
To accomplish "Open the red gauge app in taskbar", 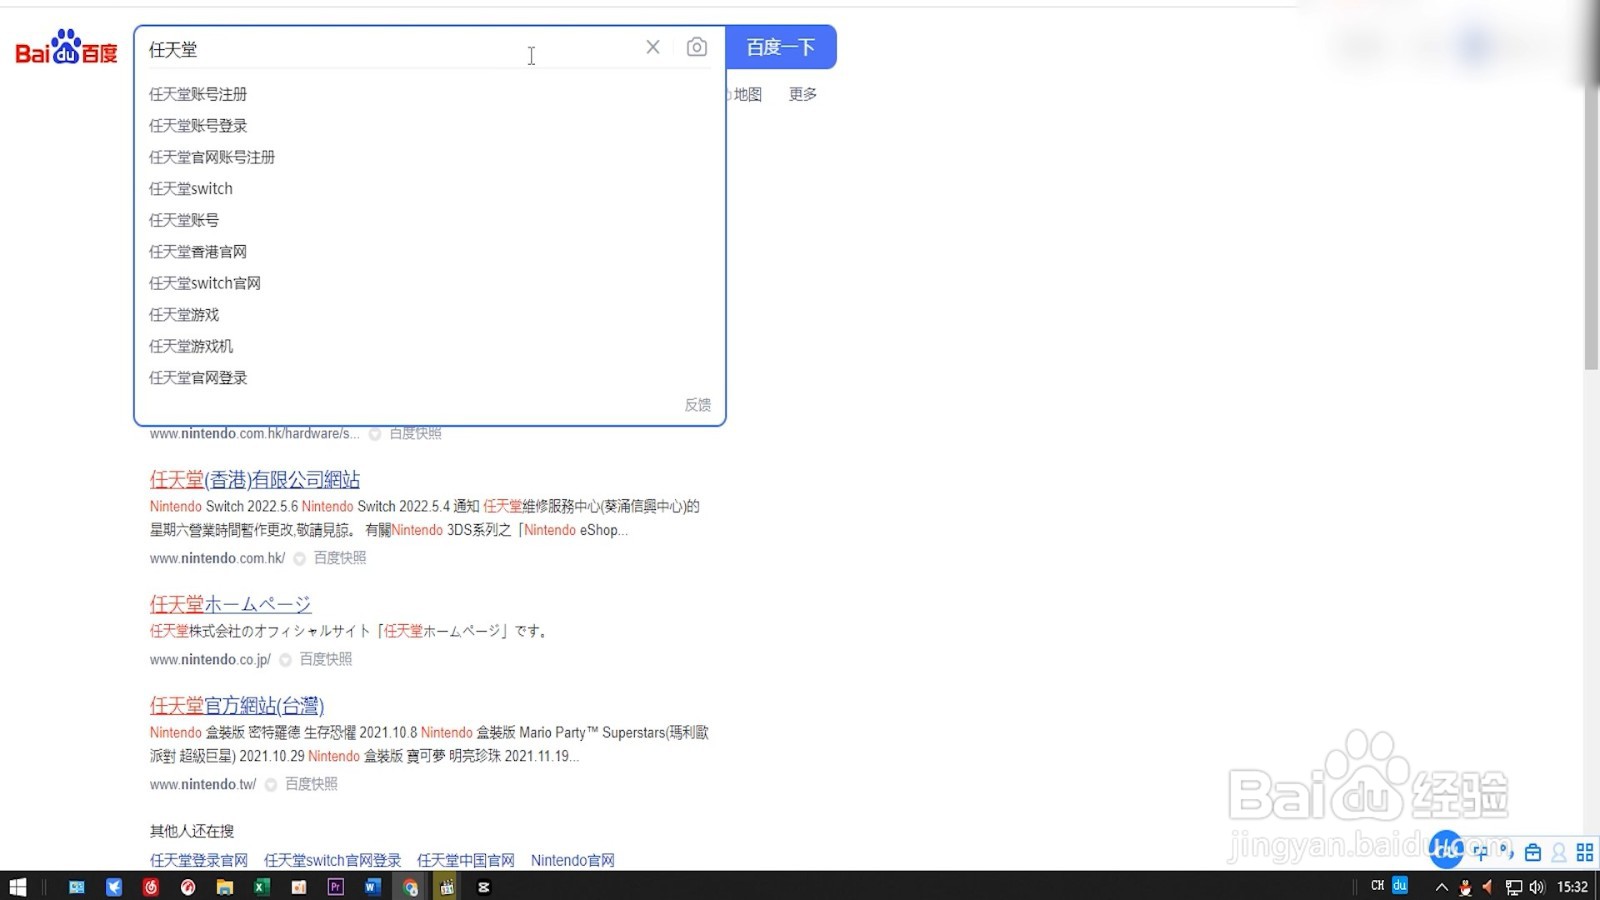I will (188, 886).
